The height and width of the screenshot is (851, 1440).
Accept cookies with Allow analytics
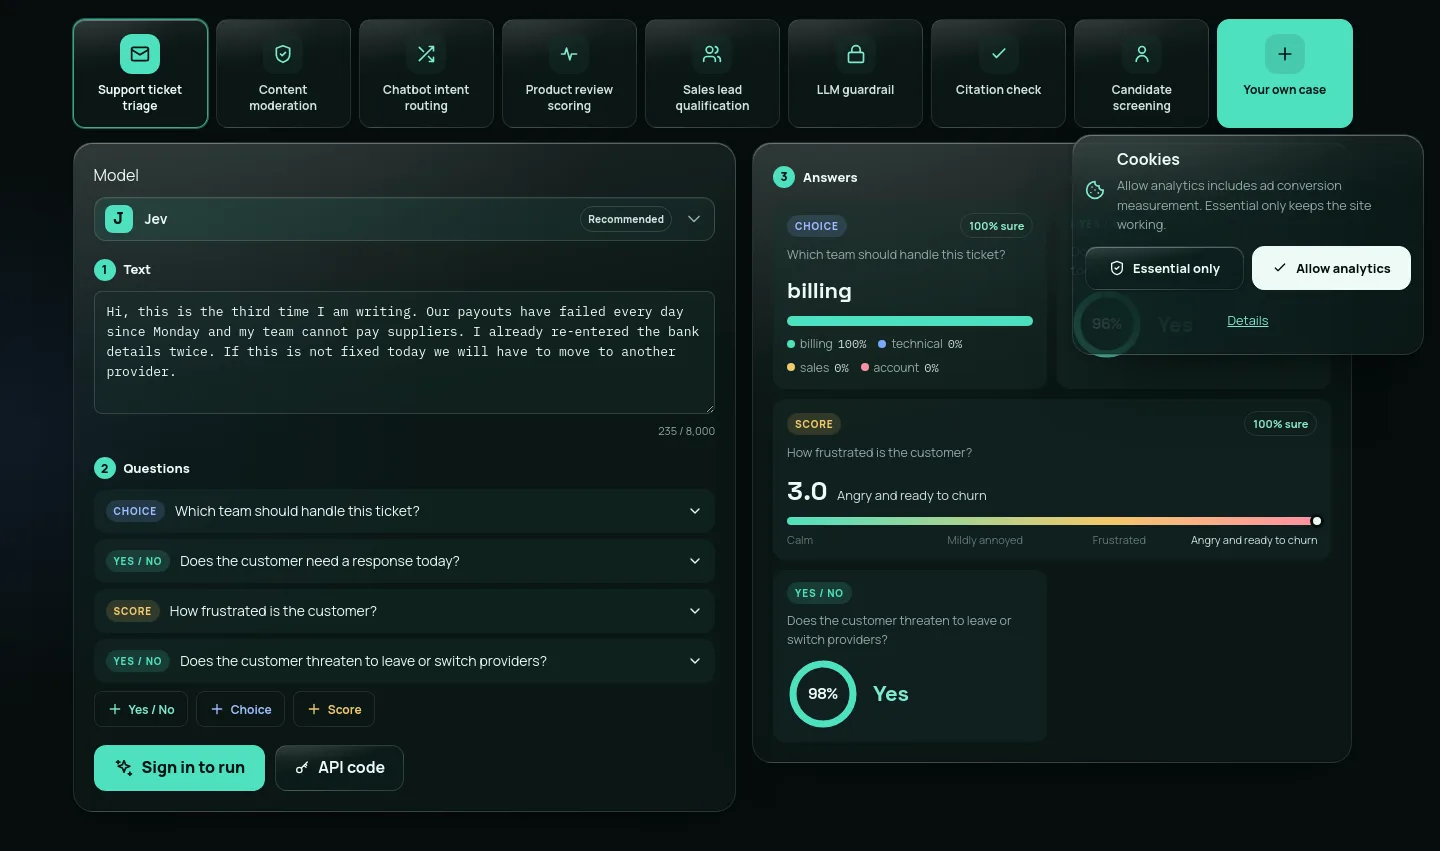[x=1331, y=268]
